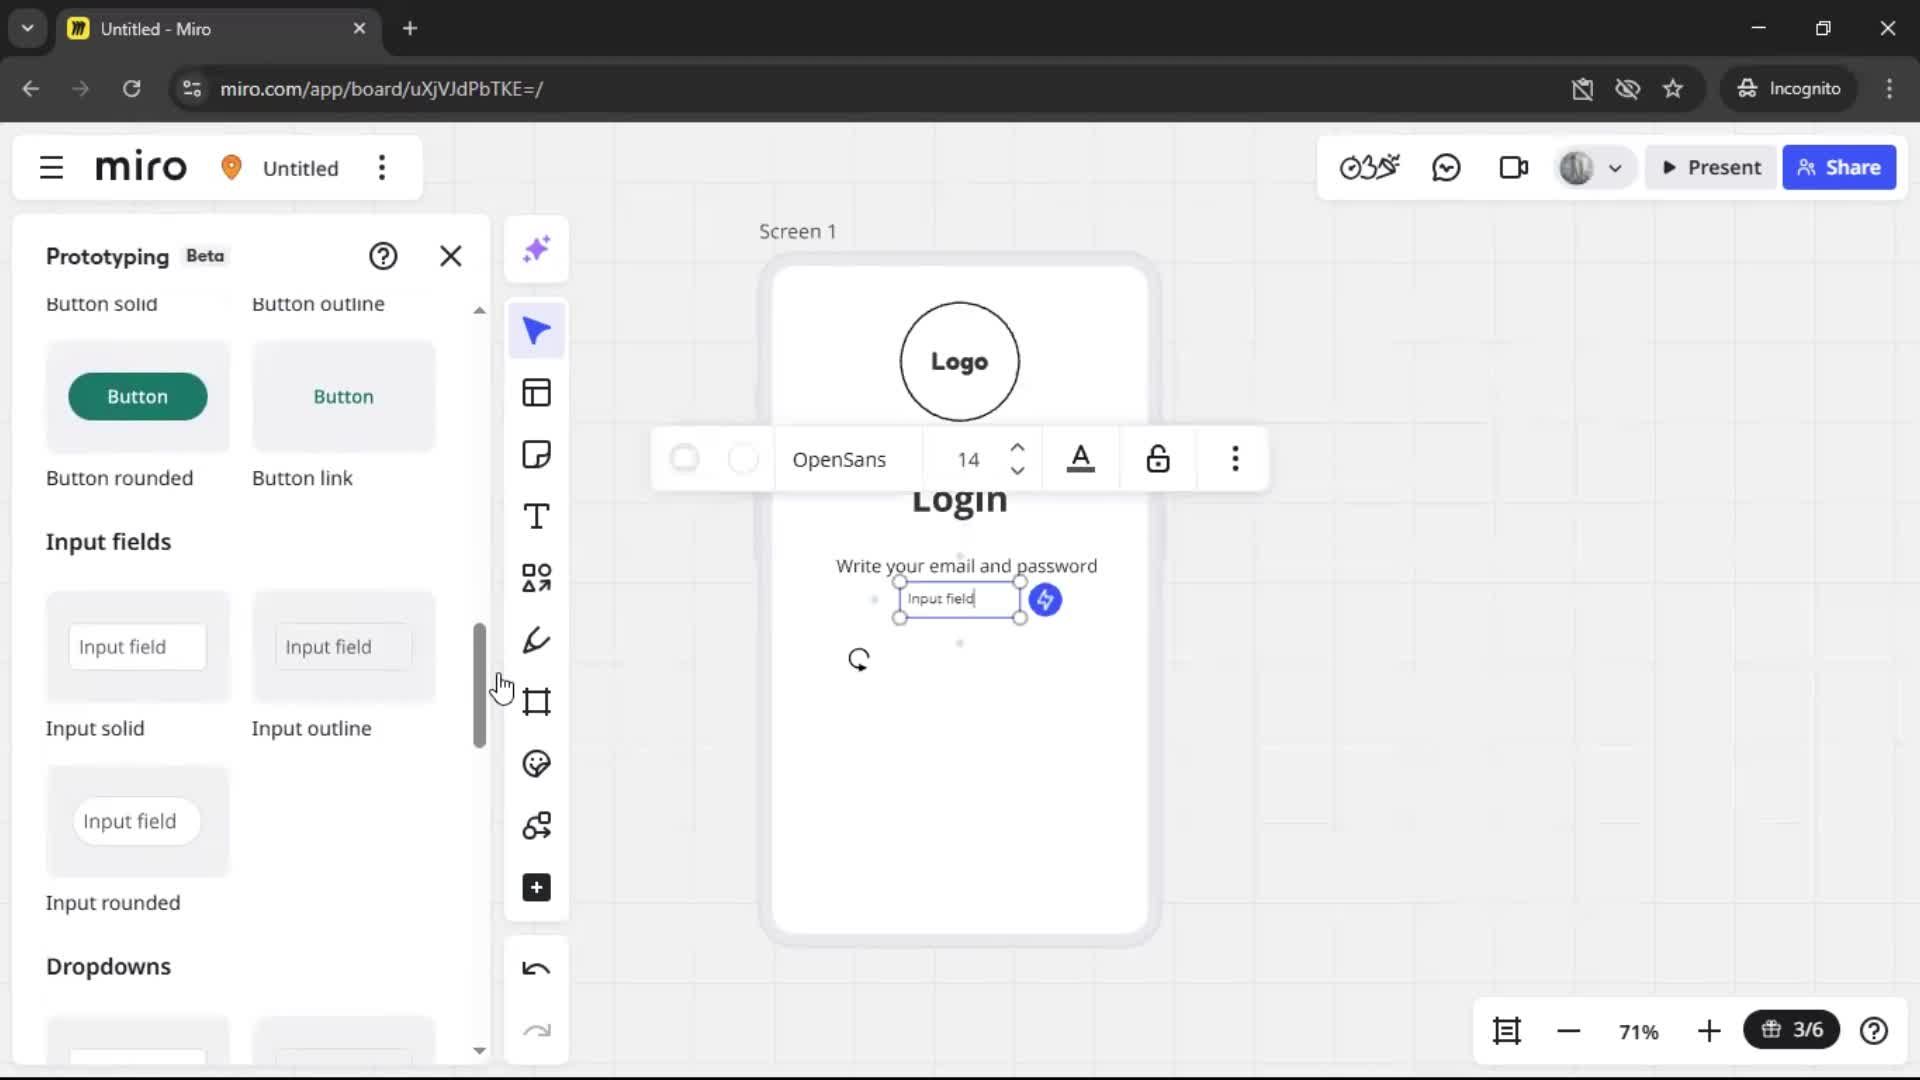Open the comments chat icon
The width and height of the screenshot is (1920, 1080).
(1447, 168)
